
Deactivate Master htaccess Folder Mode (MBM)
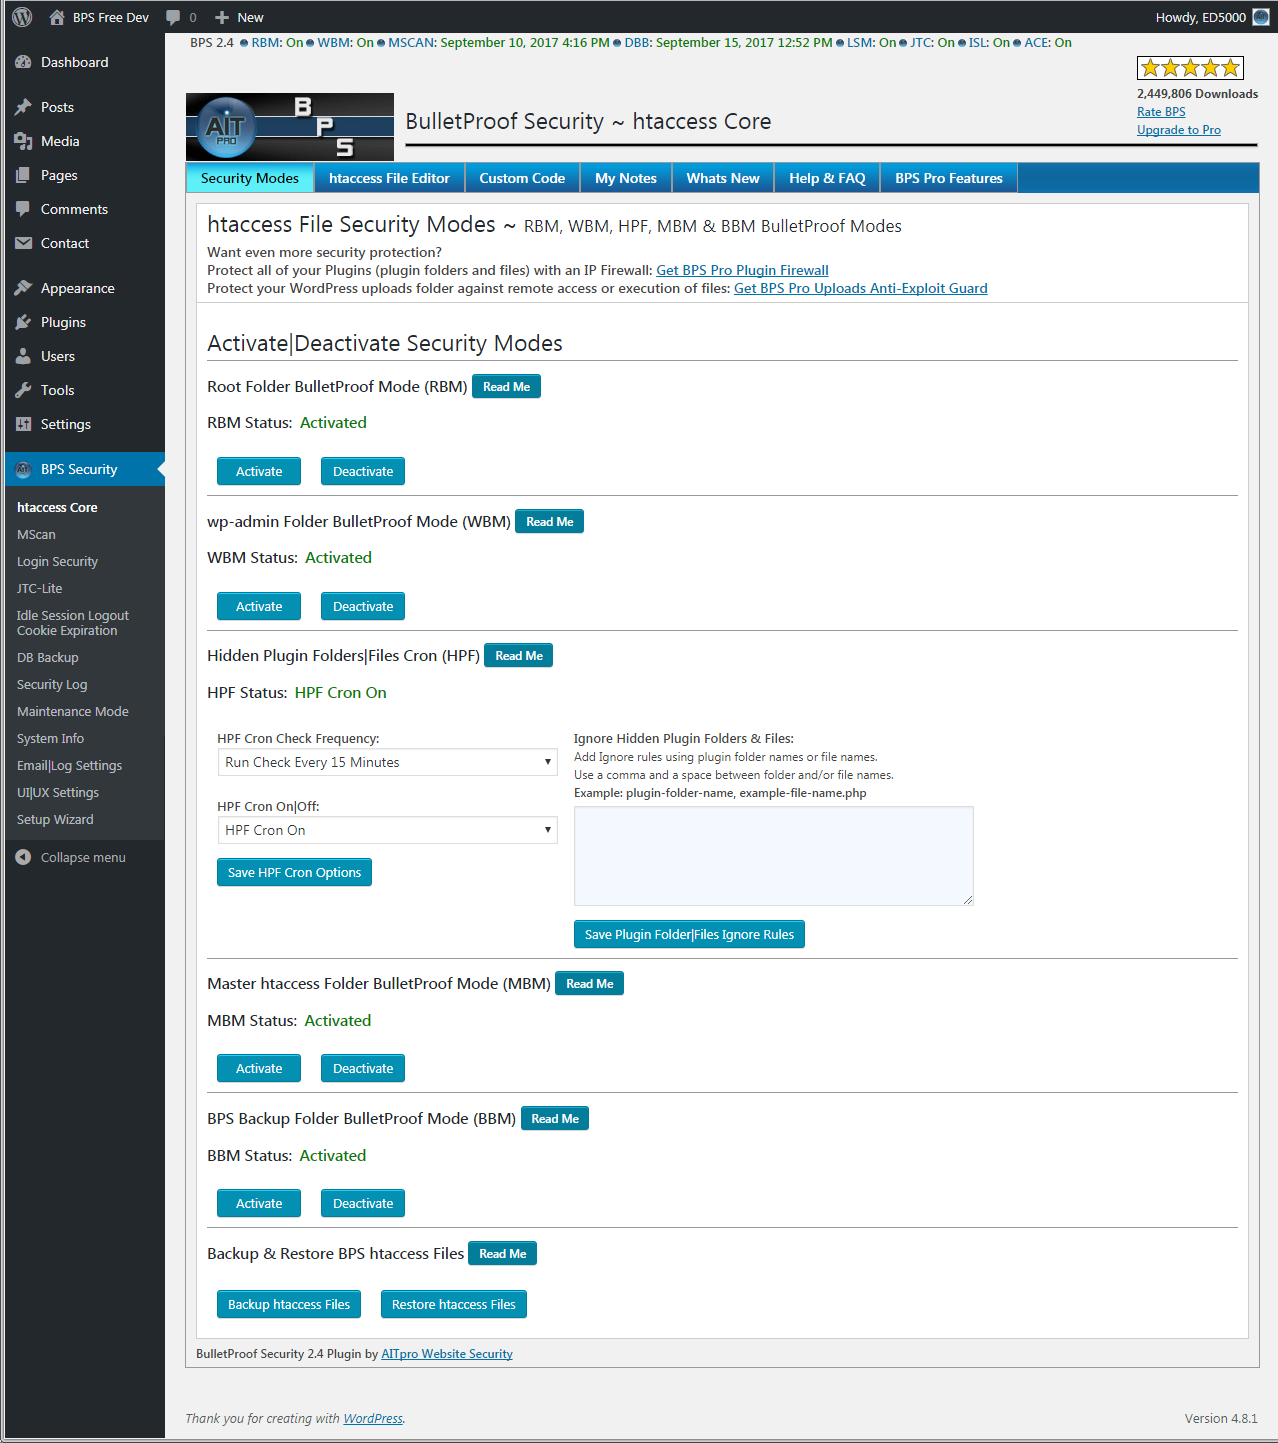[363, 1068]
